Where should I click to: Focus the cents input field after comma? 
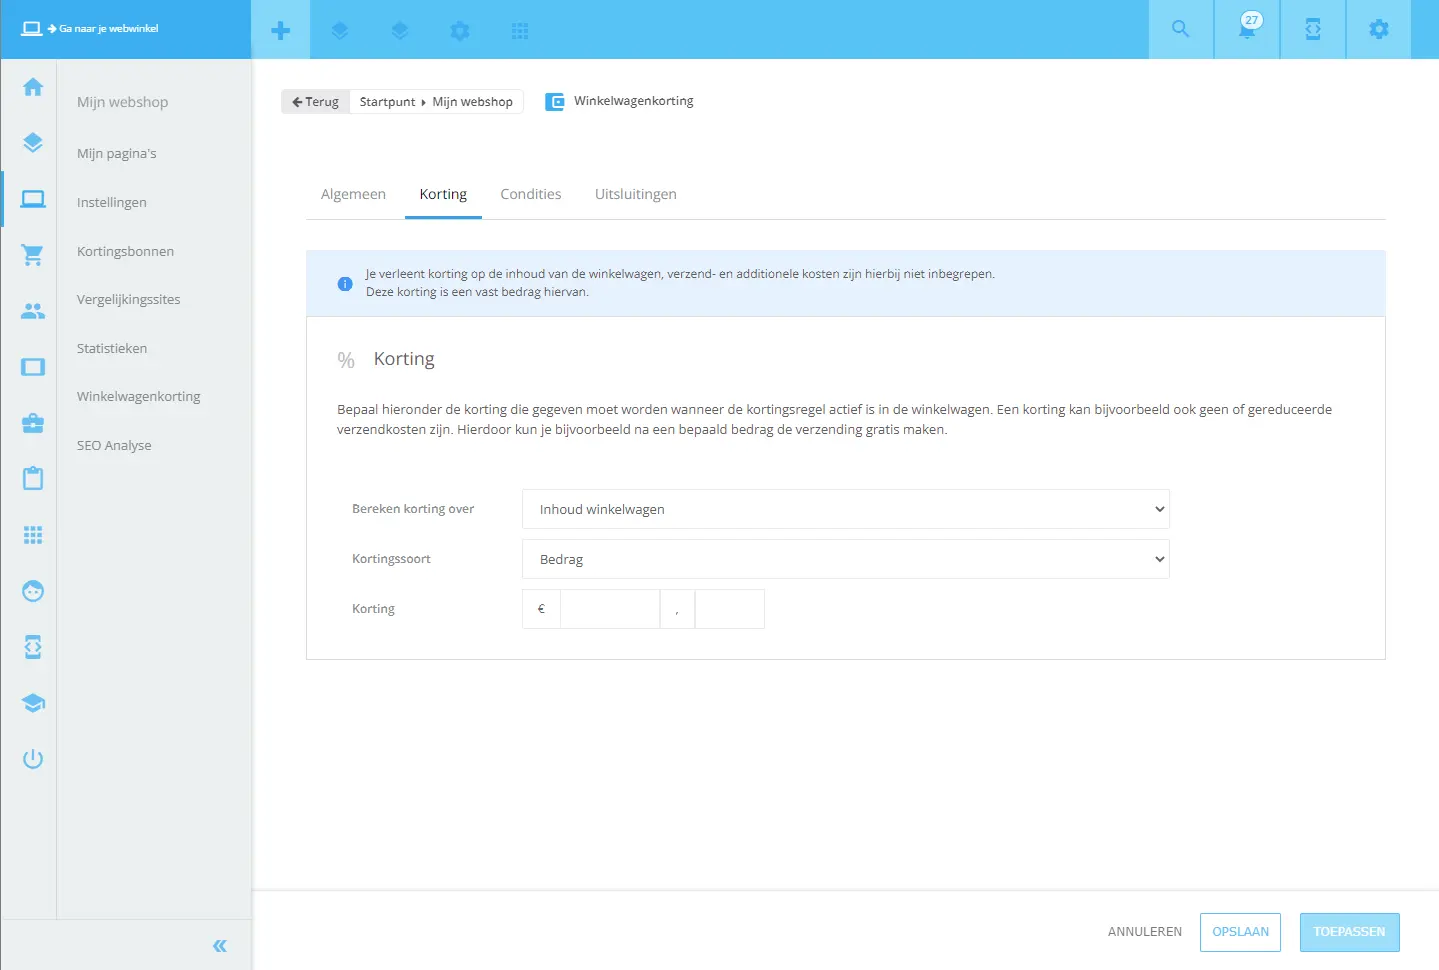coord(730,609)
